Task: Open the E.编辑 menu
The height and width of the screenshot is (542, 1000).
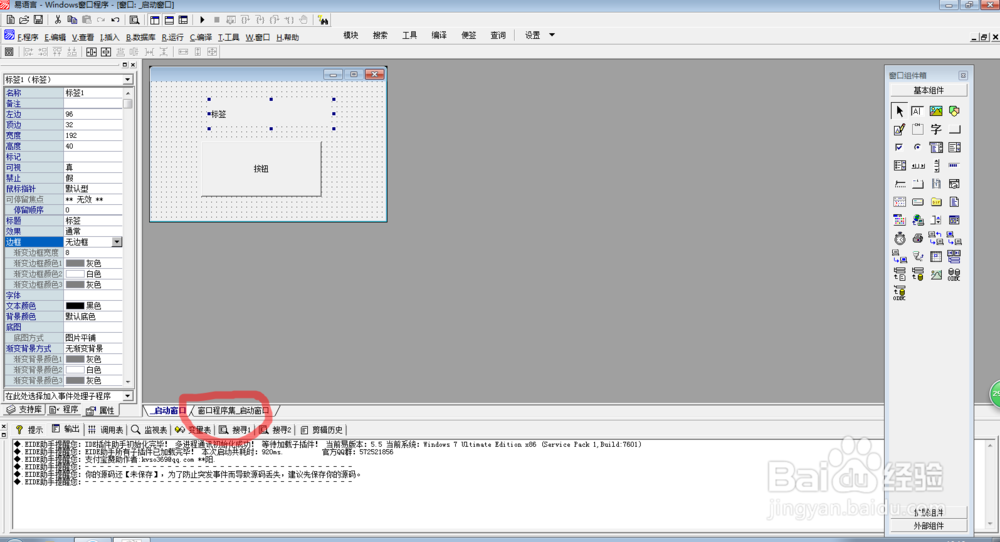Action: tap(55, 37)
